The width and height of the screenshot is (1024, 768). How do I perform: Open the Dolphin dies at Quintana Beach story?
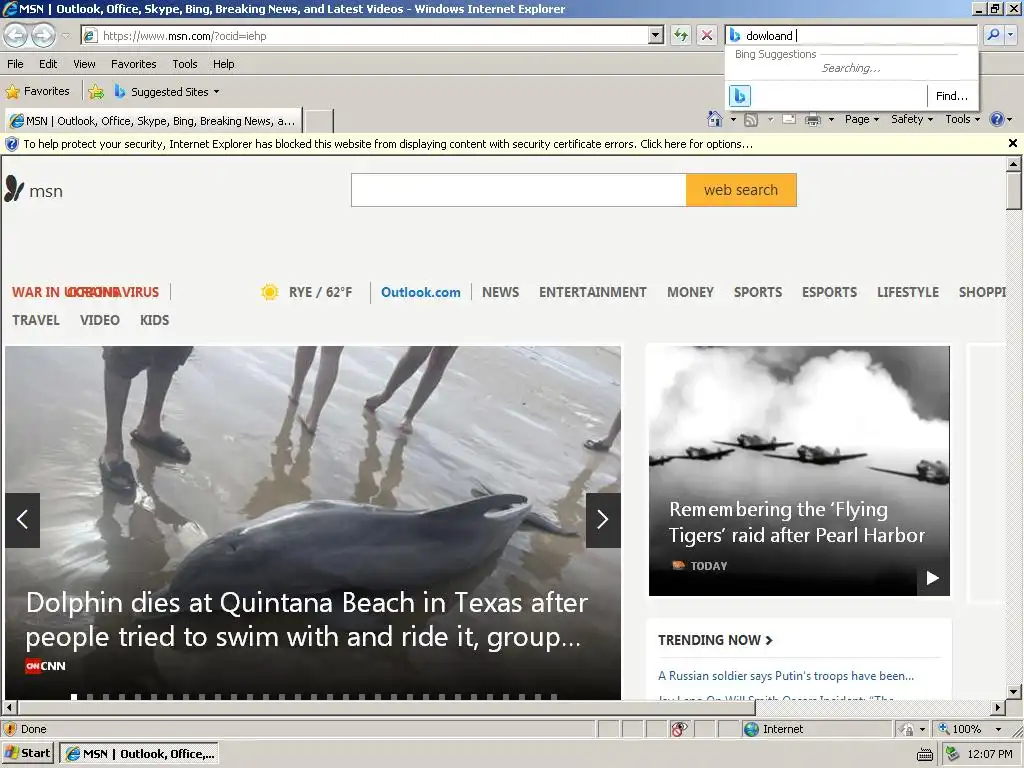[306, 619]
